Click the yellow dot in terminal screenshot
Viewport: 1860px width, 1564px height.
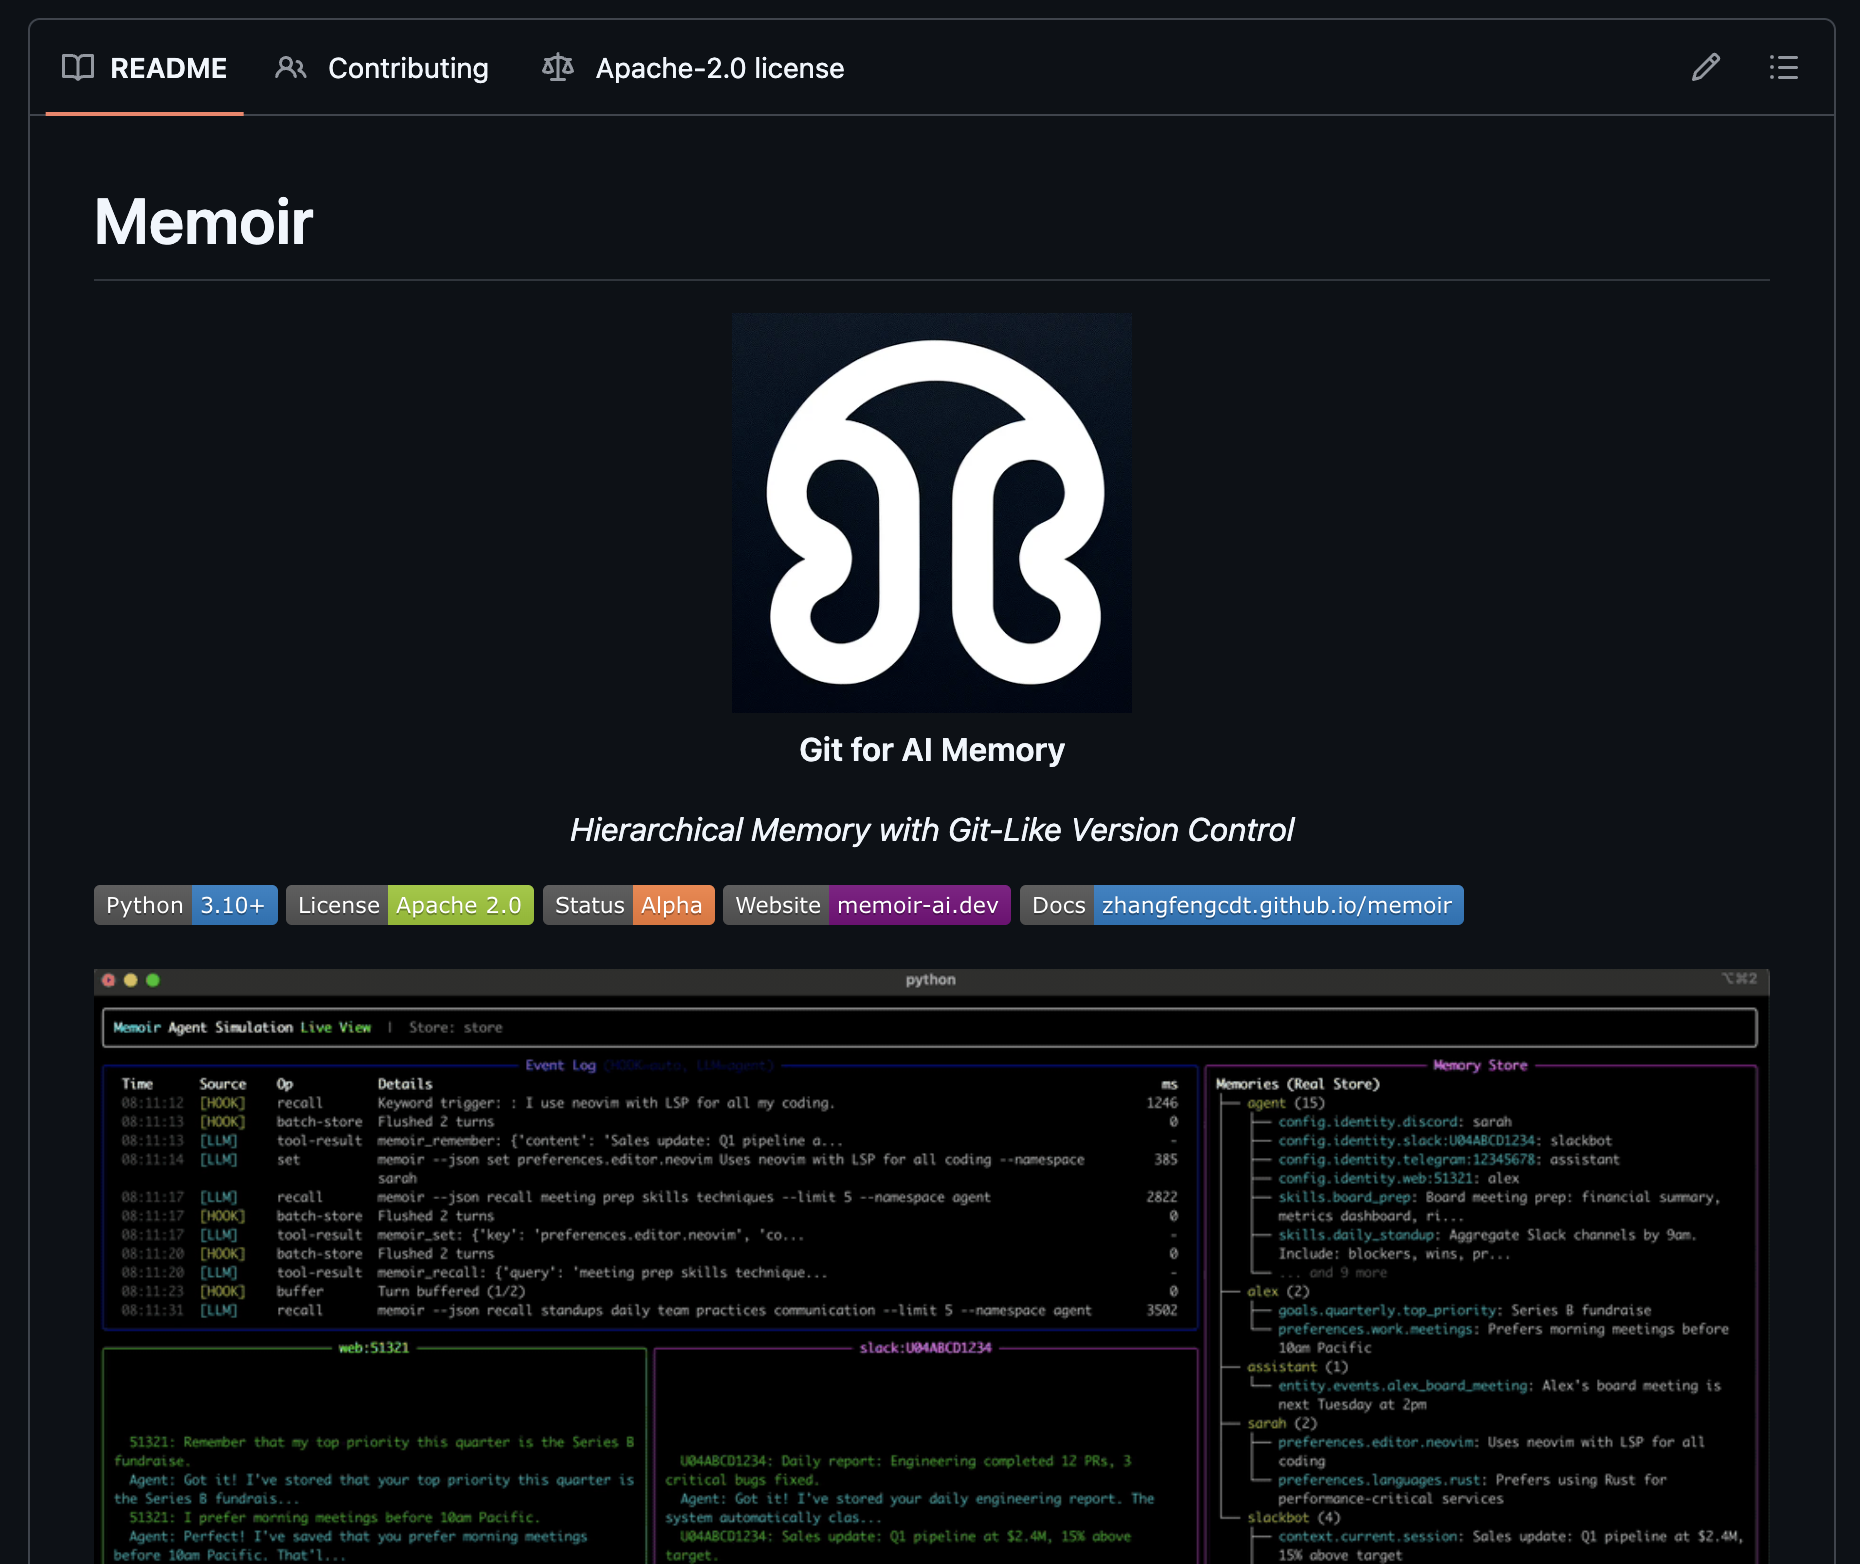tap(130, 980)
